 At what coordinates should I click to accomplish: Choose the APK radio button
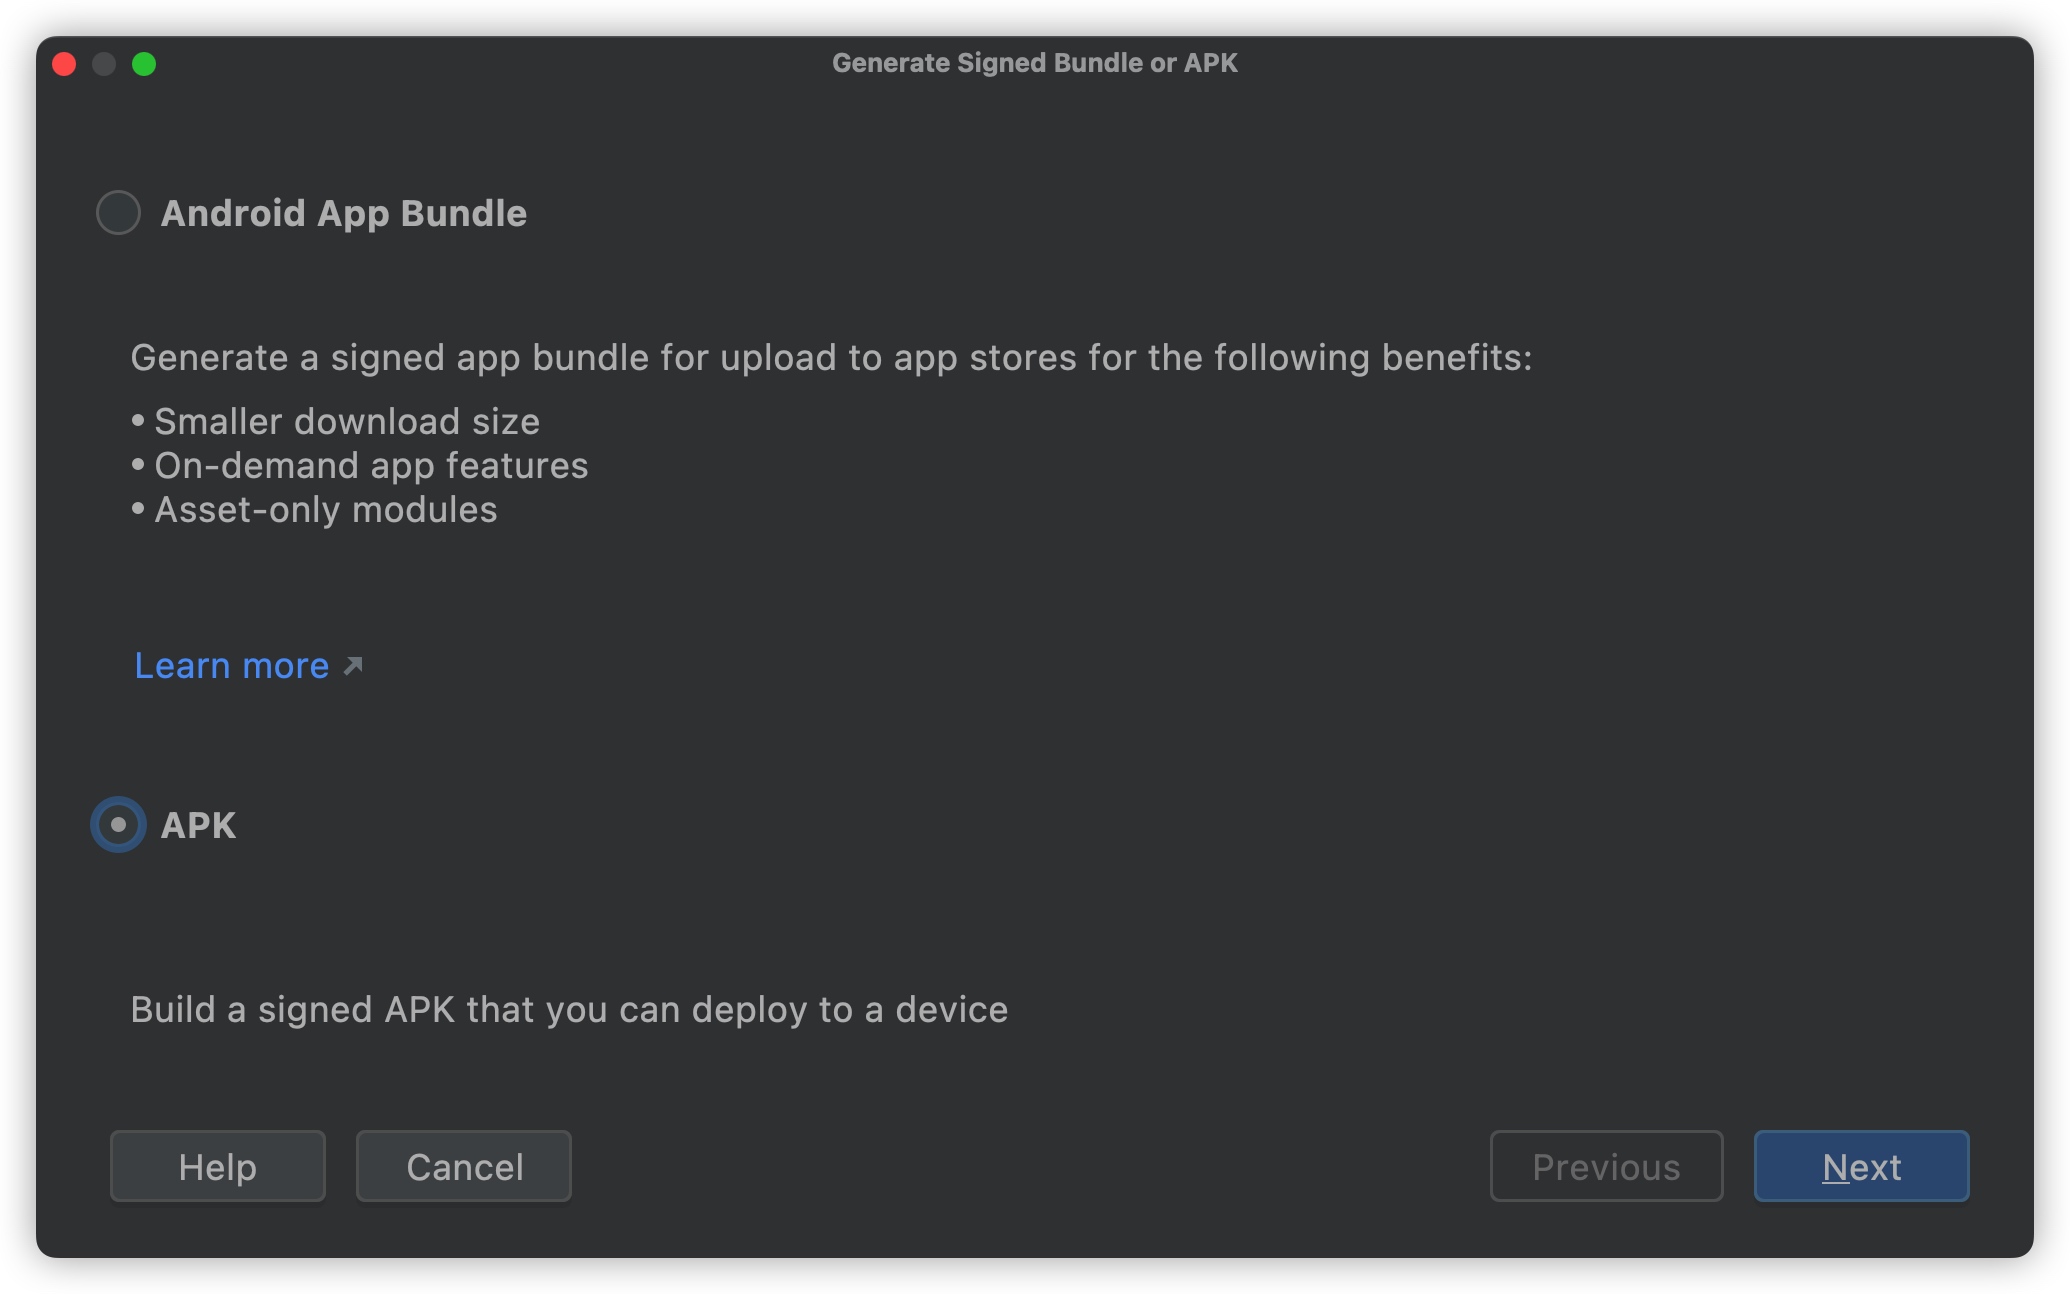click(x=118, y=825)
